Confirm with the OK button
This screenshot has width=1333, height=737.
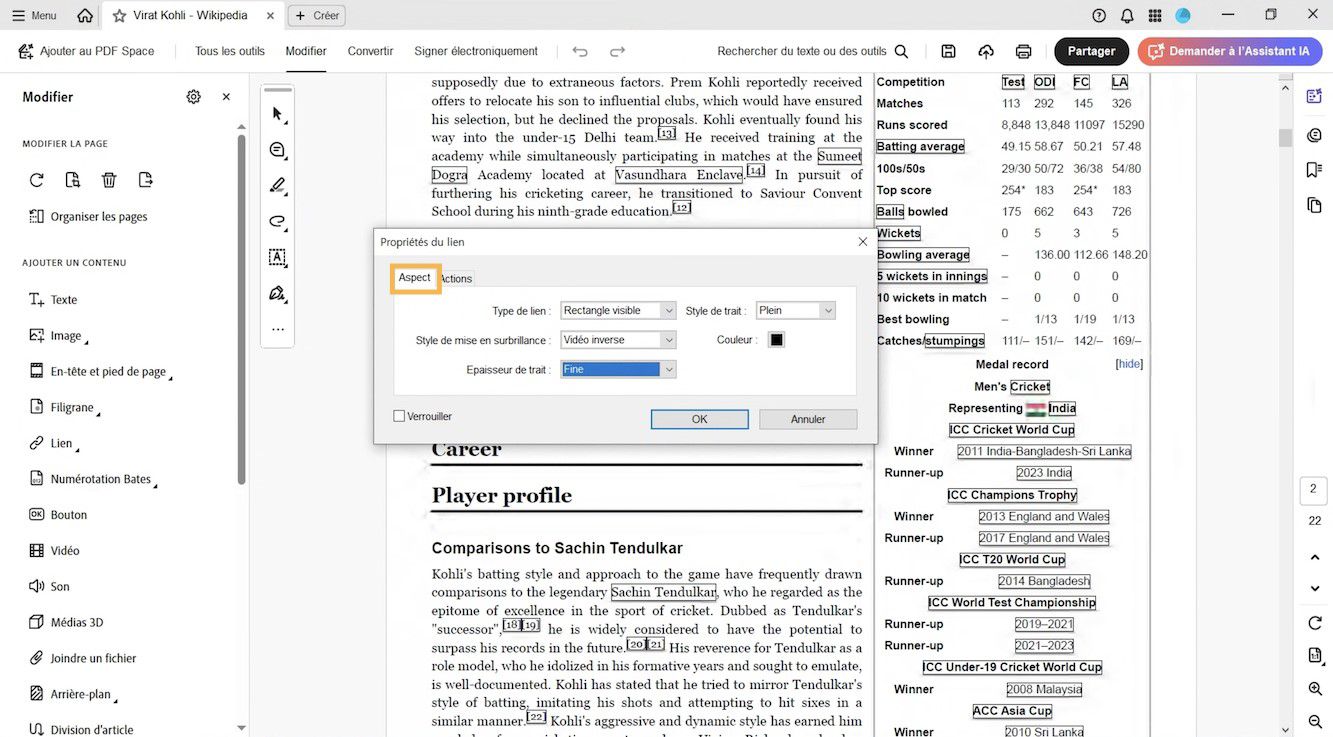(x=700, y=419)
